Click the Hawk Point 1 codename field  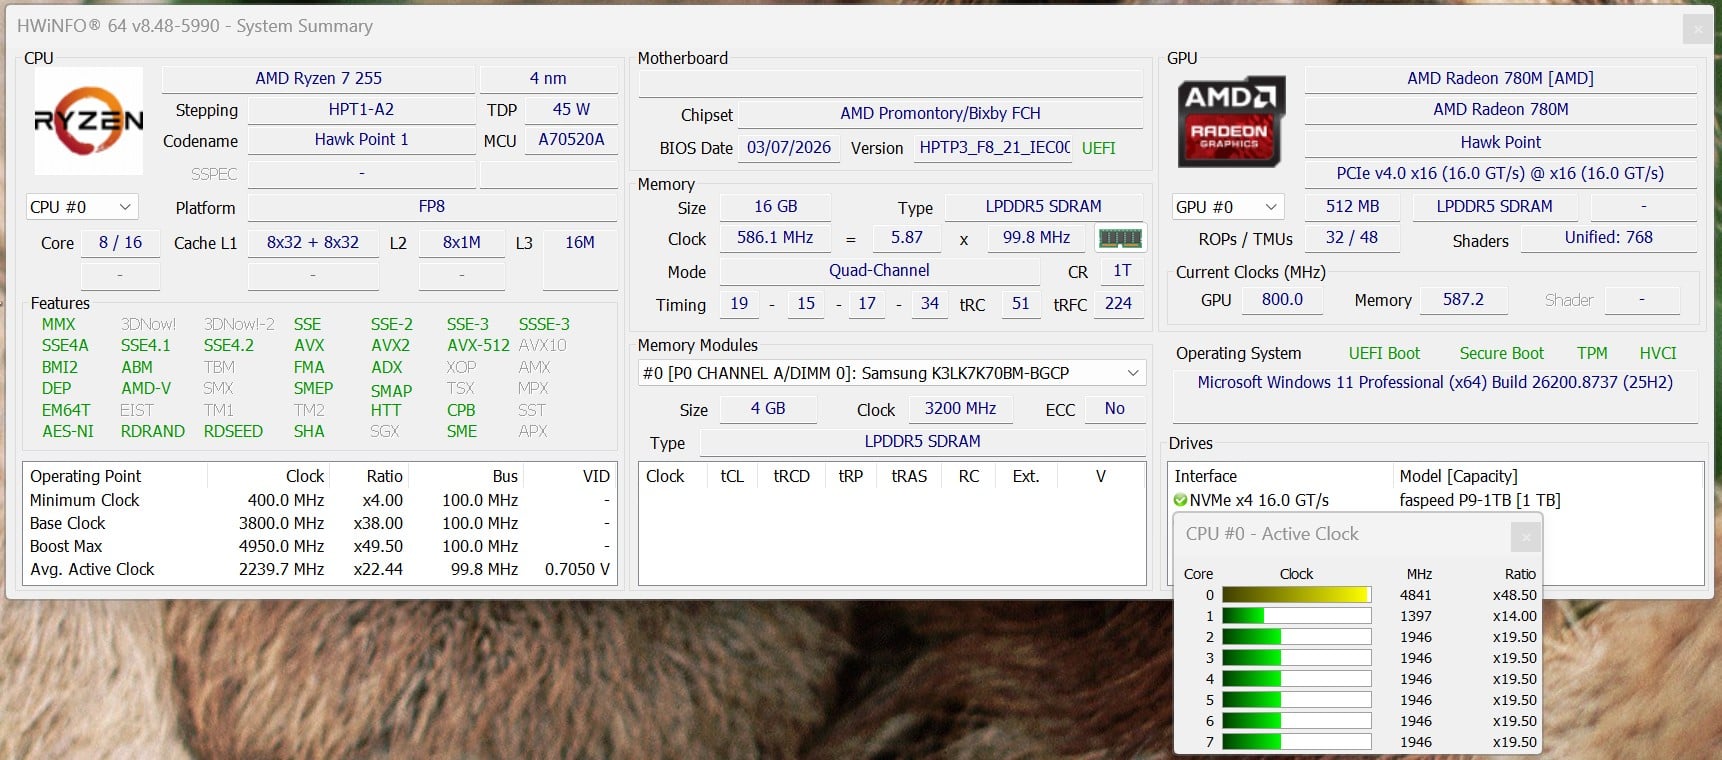(361, 140)
